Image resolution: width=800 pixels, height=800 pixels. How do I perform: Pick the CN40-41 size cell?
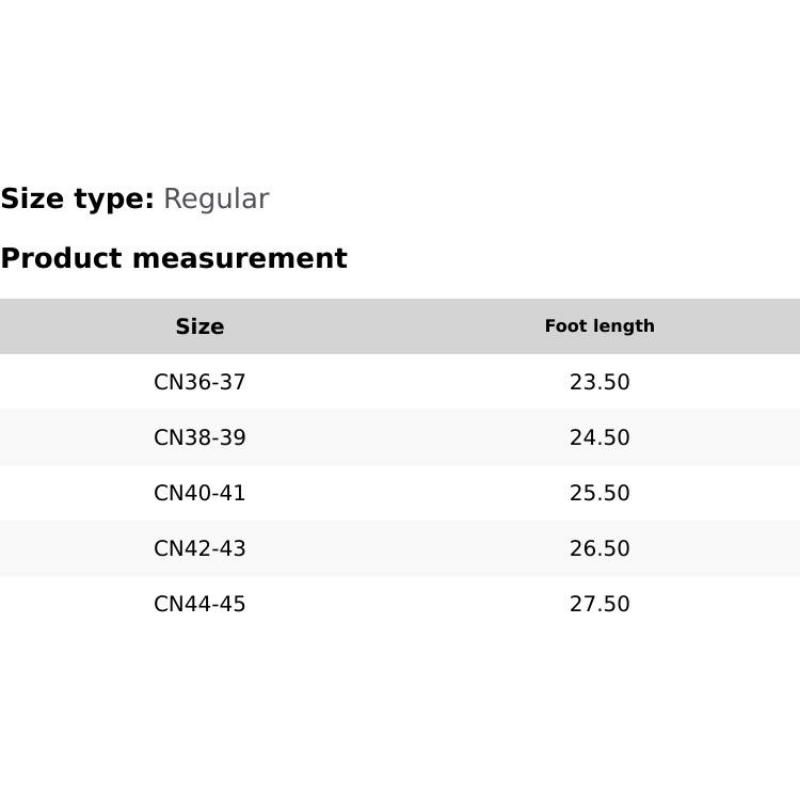tap(200, 493)
